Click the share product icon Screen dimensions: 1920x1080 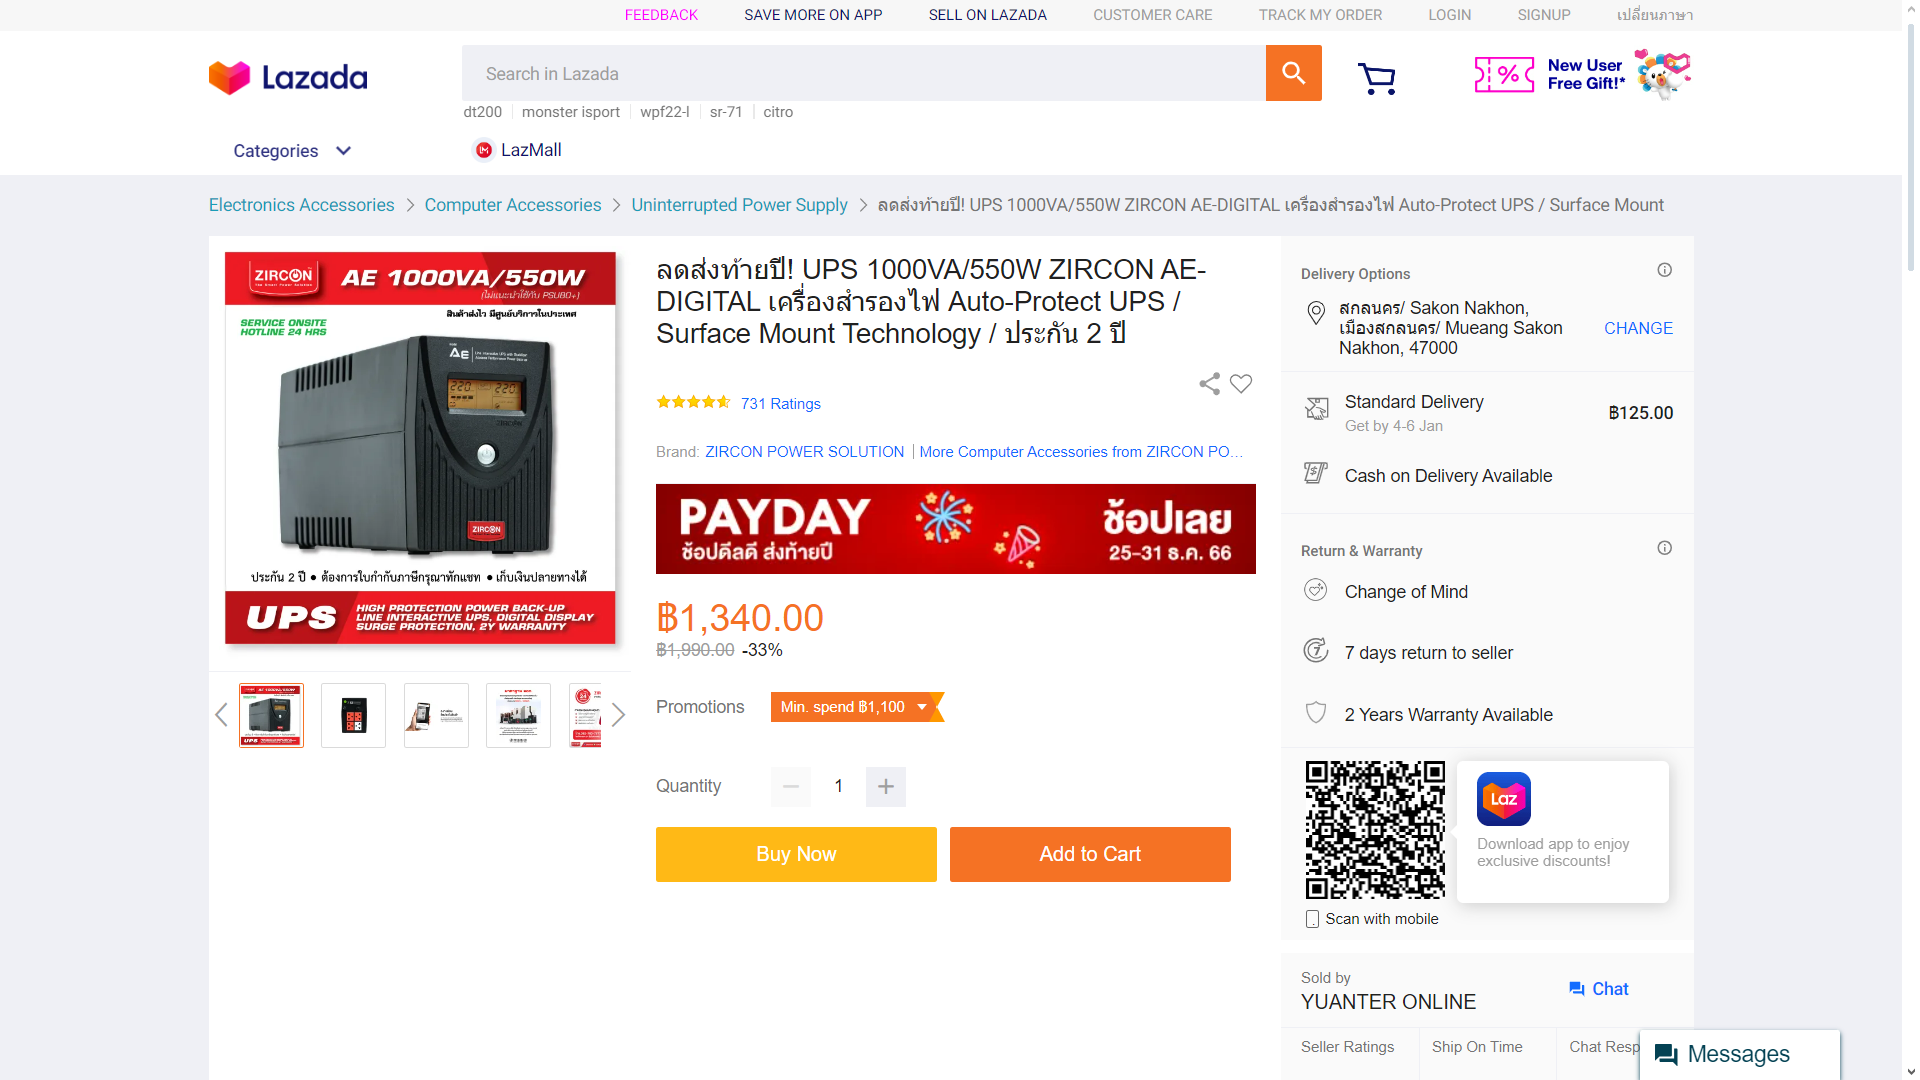pyautogui.click(x=1209, y=384)
